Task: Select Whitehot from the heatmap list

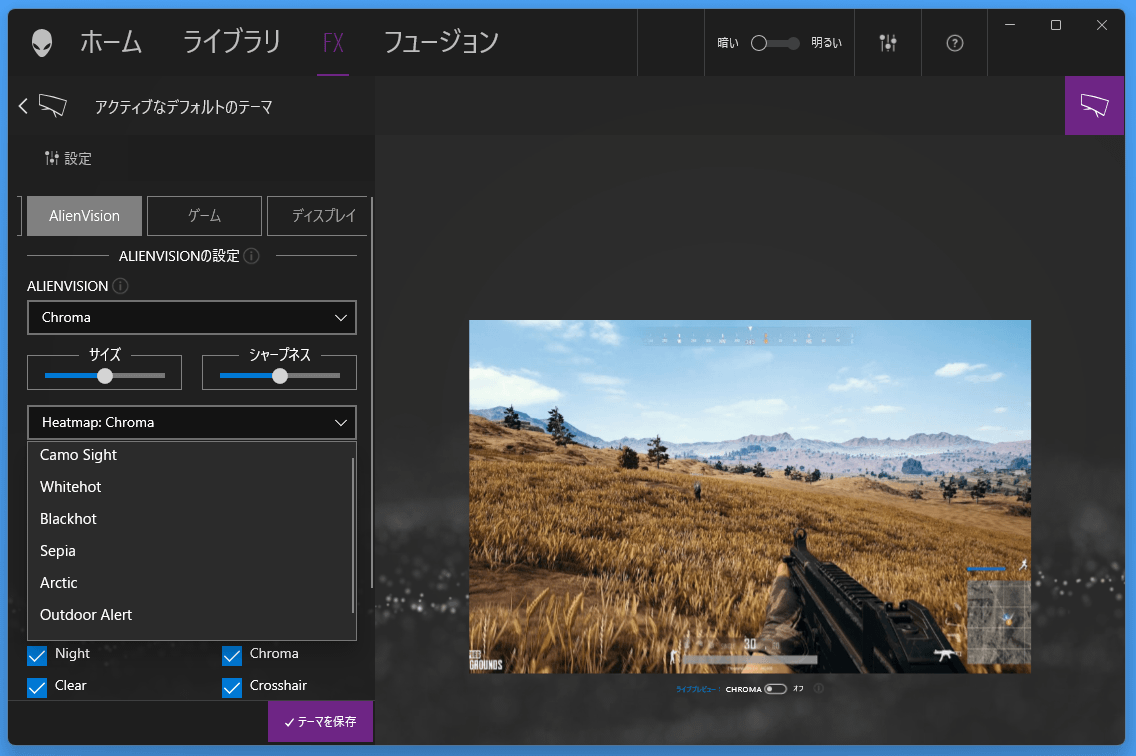Action: point(190,487)
